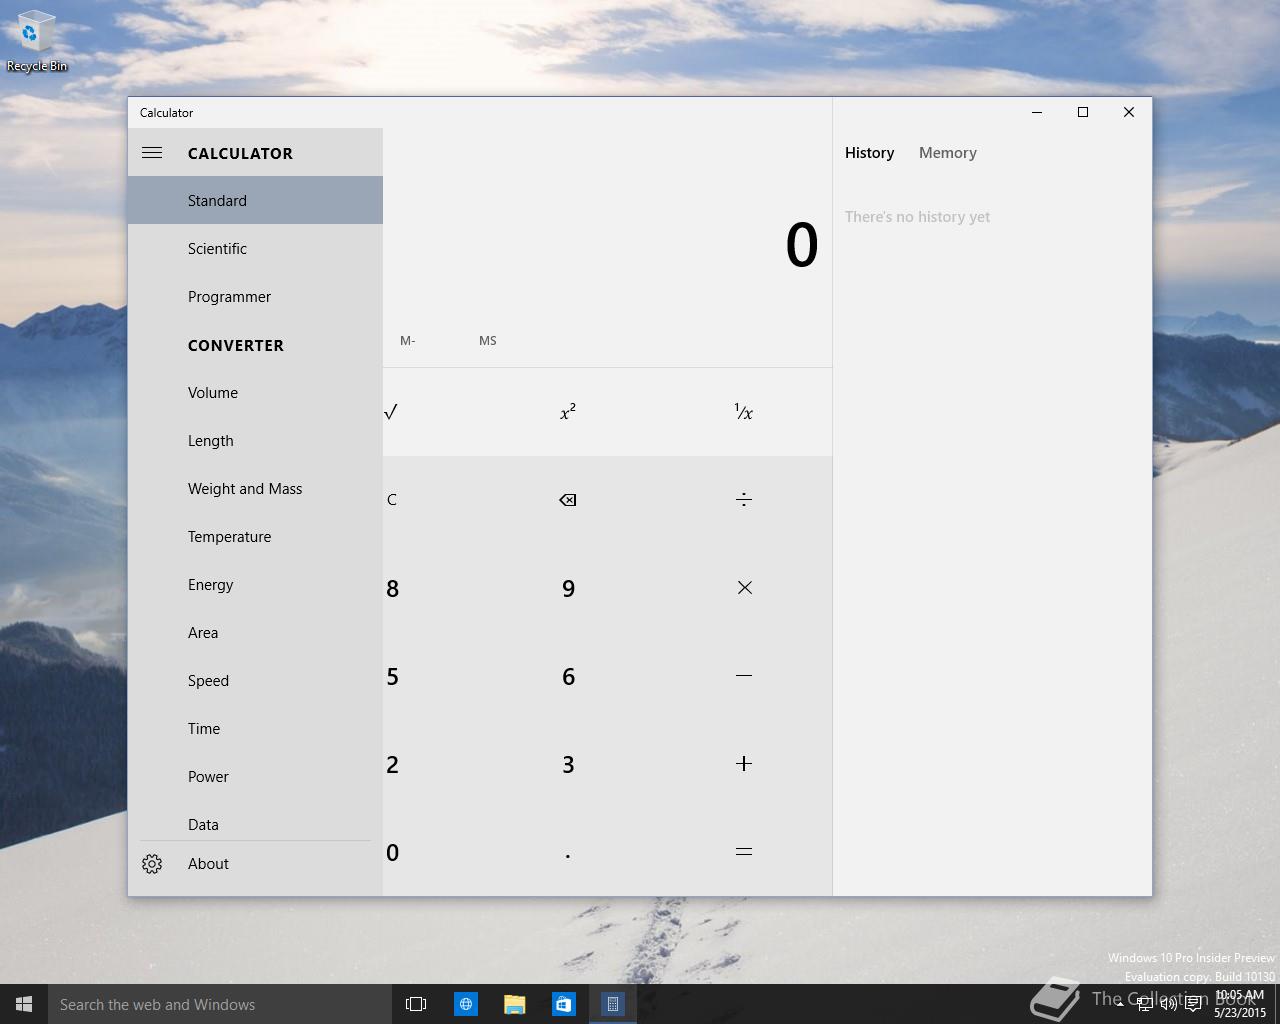Screen dimensions: 1280x1024
Task: Click the M- memory subtract button
Action: [x=407, y=341]
